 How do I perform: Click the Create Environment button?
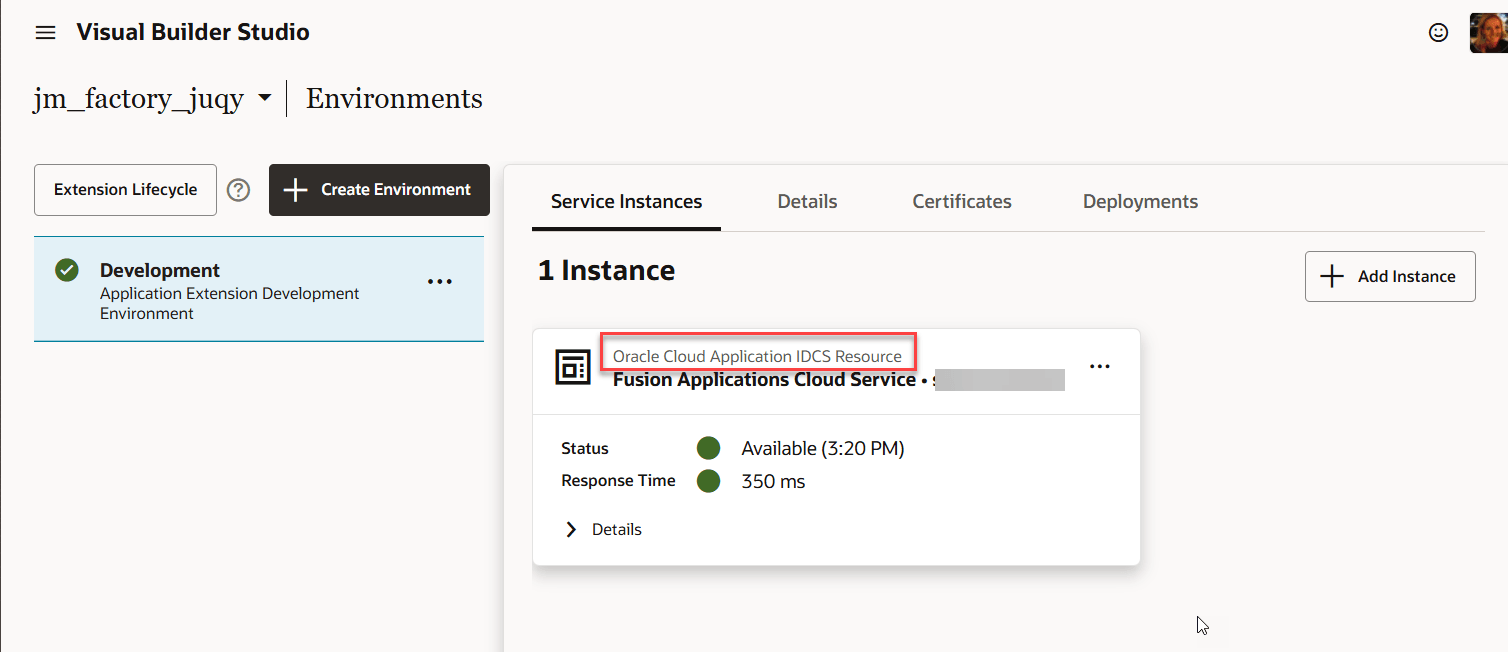pos(379,190)
